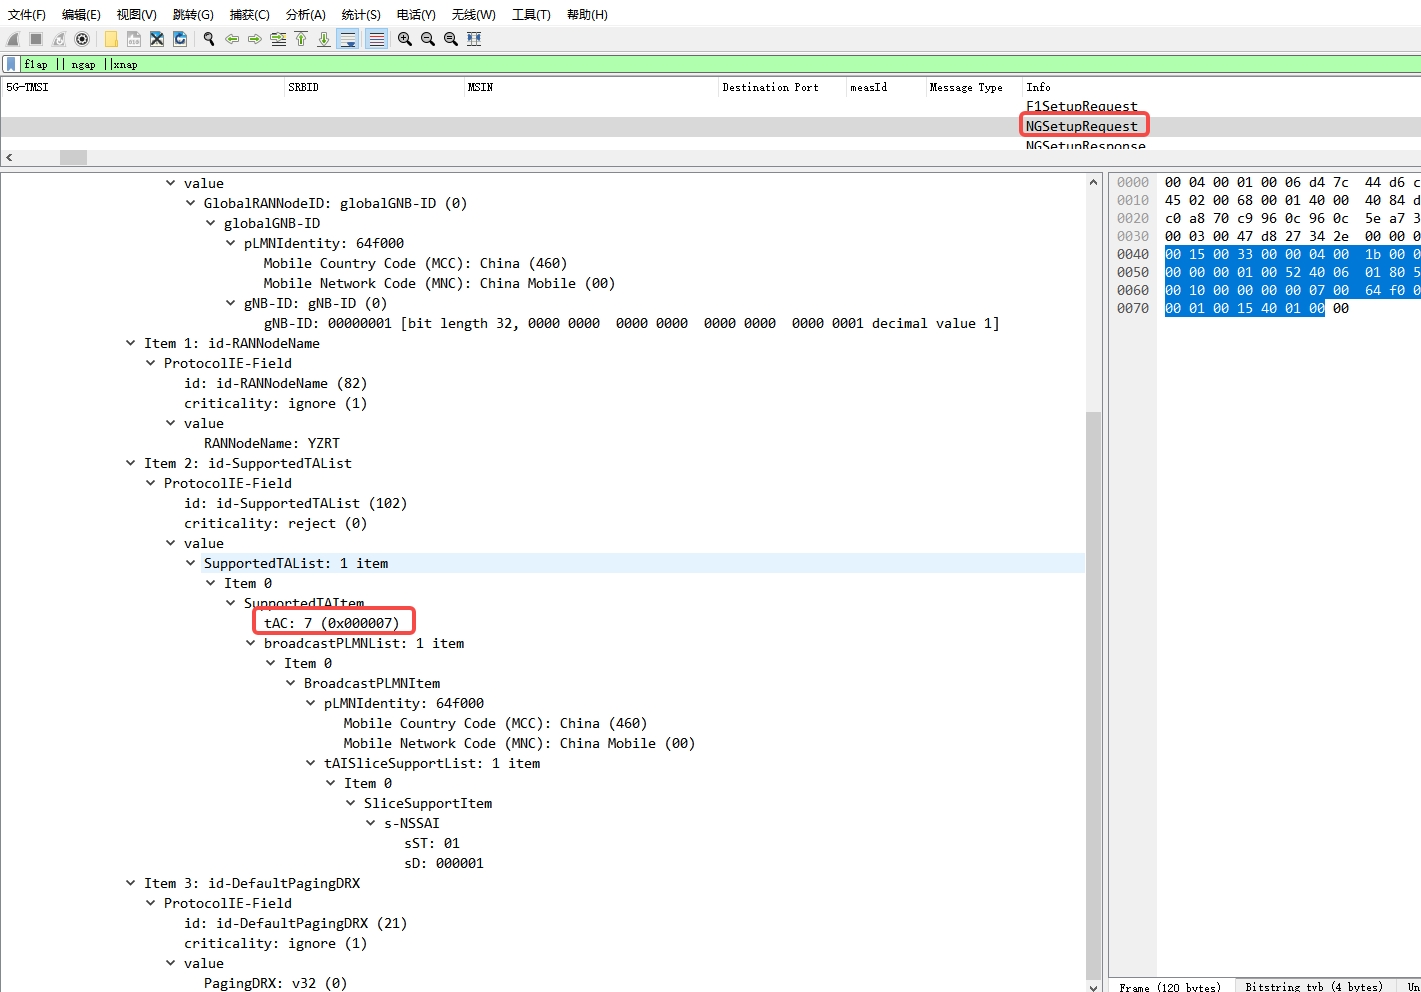Open the 分析(A) menu
This screenshot has height=992, width=1421.
(306, 14)
